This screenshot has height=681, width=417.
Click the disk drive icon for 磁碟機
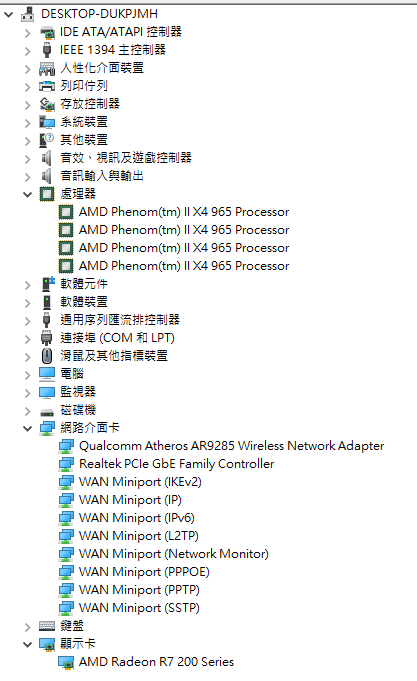(47, 411)
